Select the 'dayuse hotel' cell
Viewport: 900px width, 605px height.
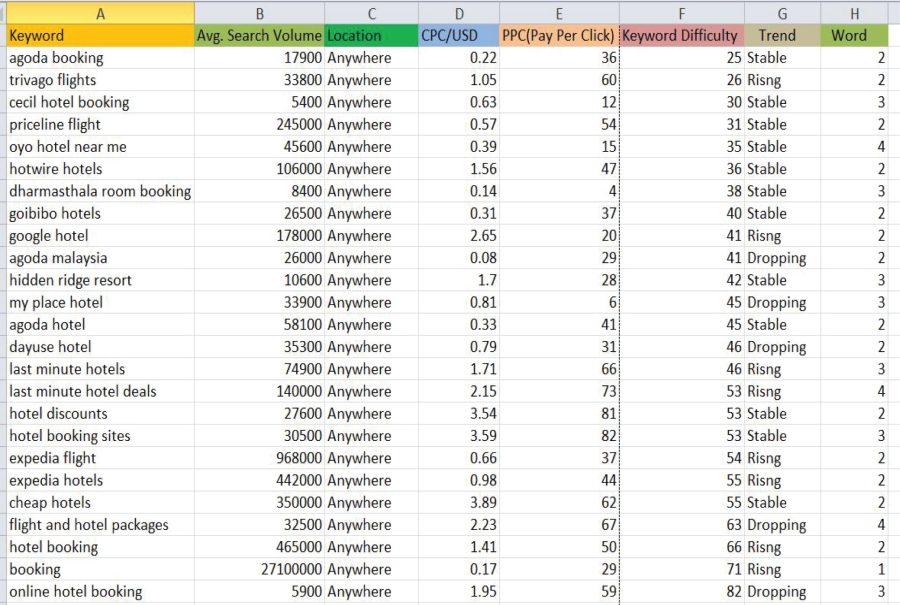point(100,347)
